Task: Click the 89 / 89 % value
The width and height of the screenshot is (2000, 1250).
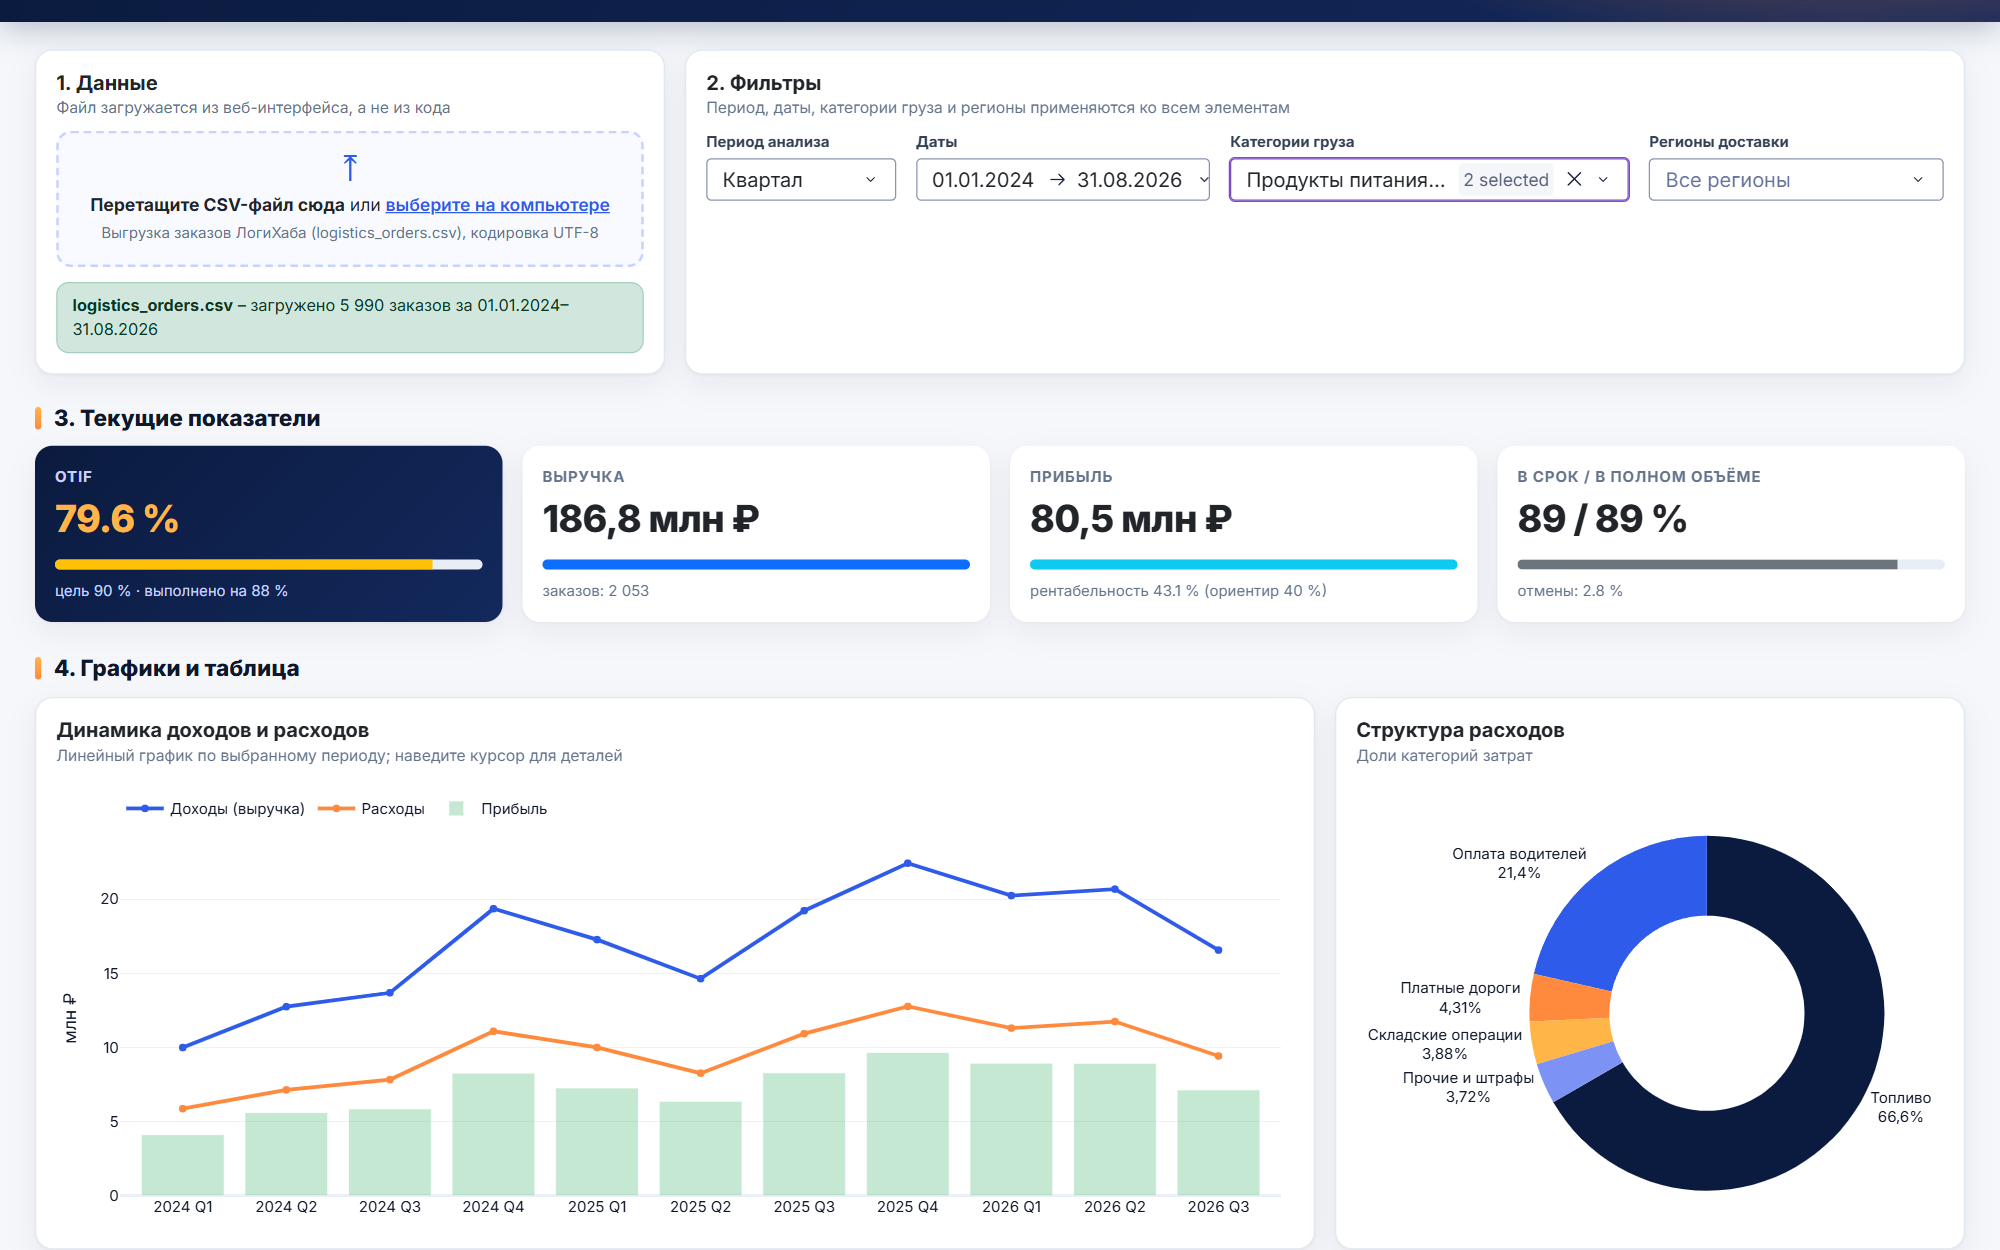Action: pyautogui.click(x=1602, y=519)
